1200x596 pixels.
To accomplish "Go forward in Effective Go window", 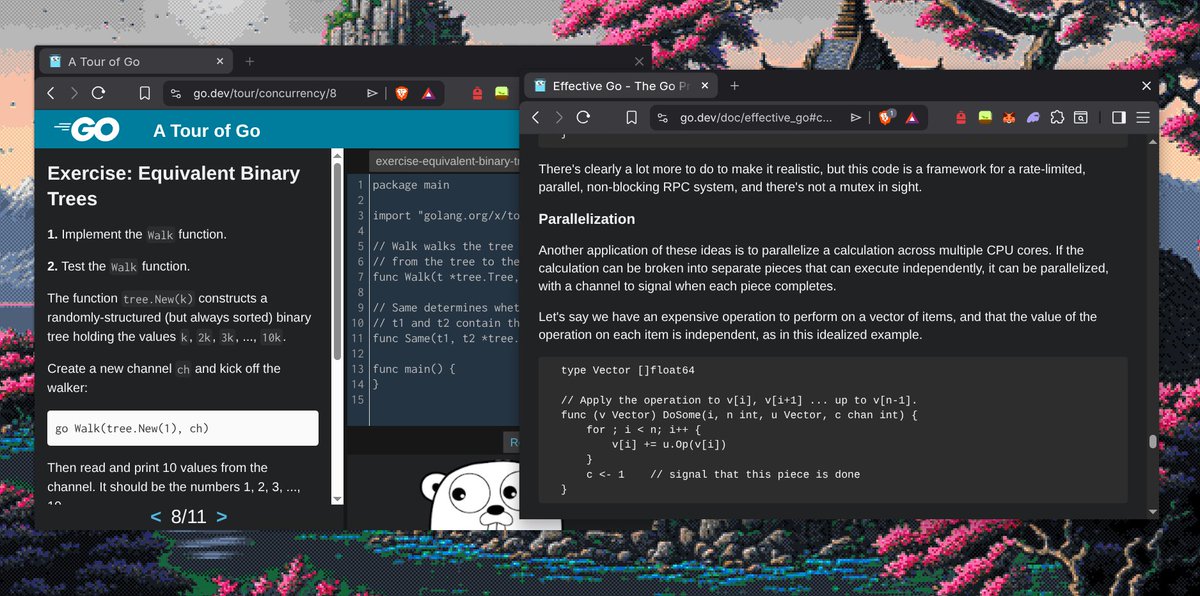I will pos(559,117).
